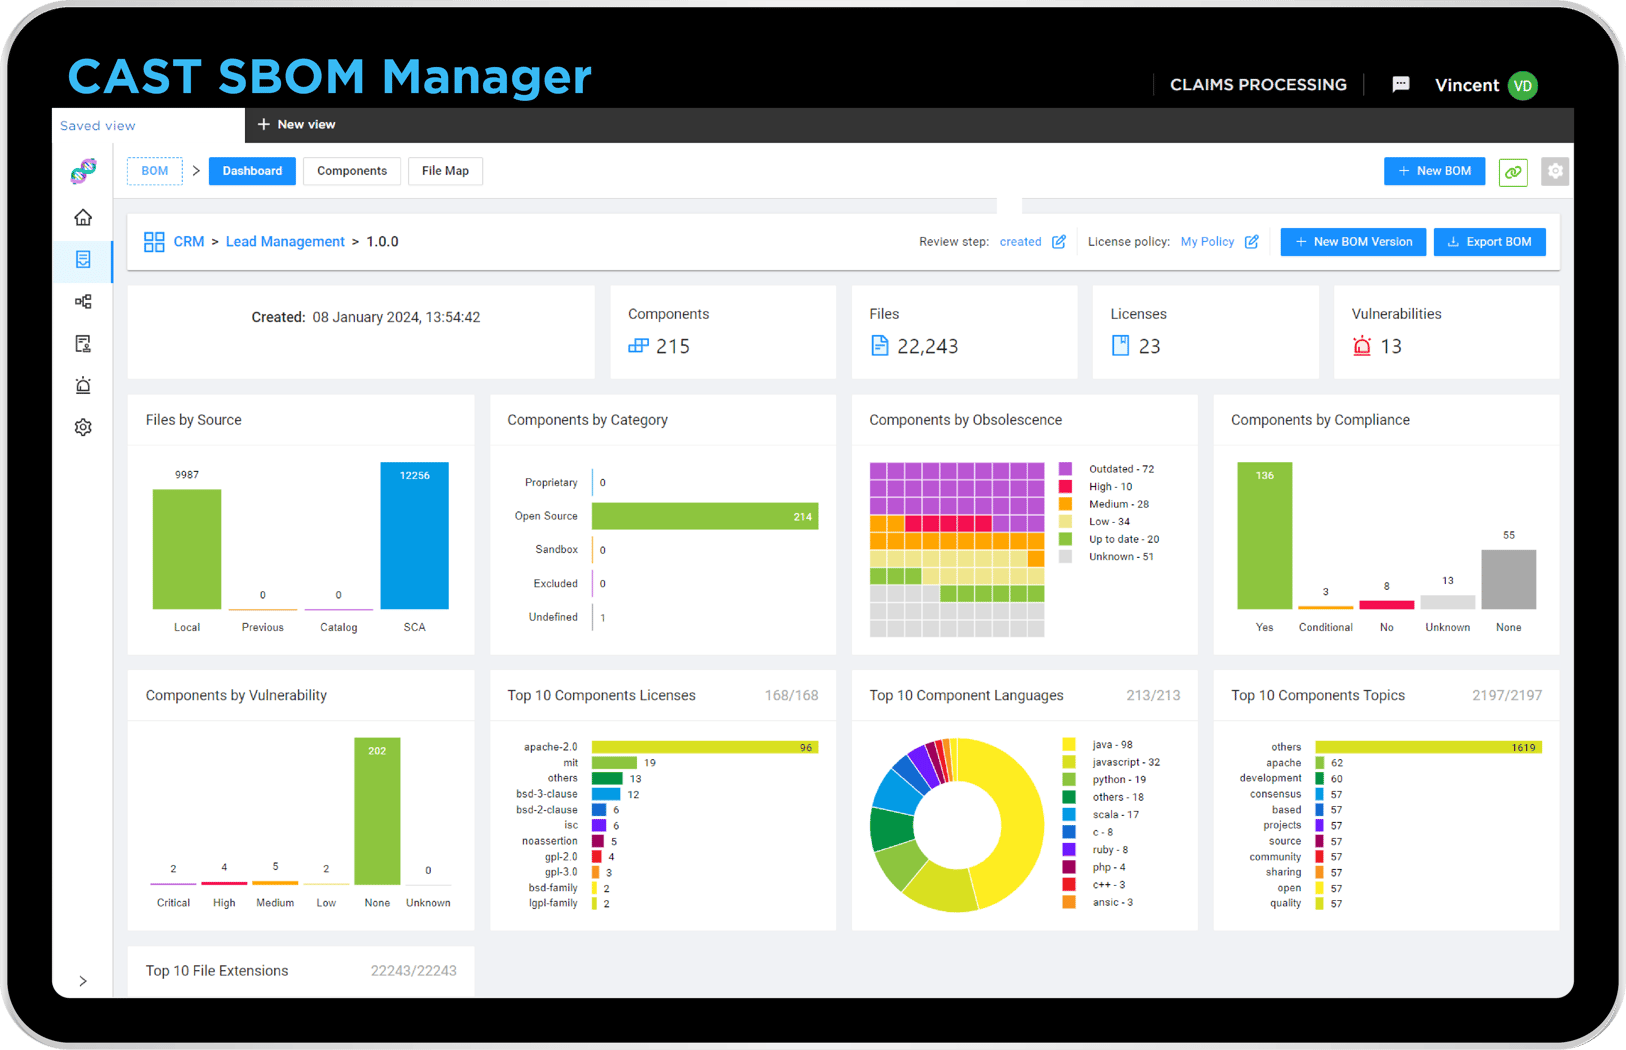Screen dimensions: 1626x1050
Task: Edit the review step with the pencil icon
Action: pos(1059,241)
